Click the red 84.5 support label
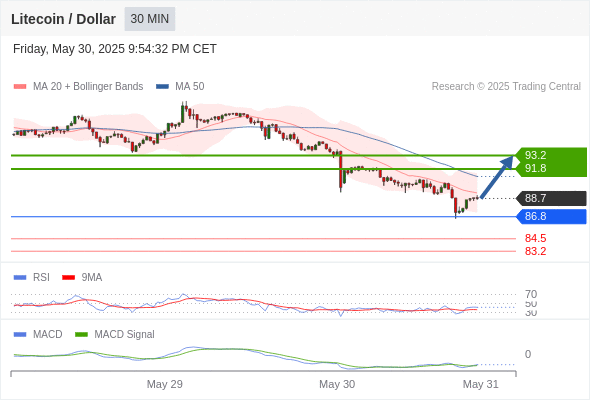The height and width of the screenshot is (400, 590). point(535,238)
